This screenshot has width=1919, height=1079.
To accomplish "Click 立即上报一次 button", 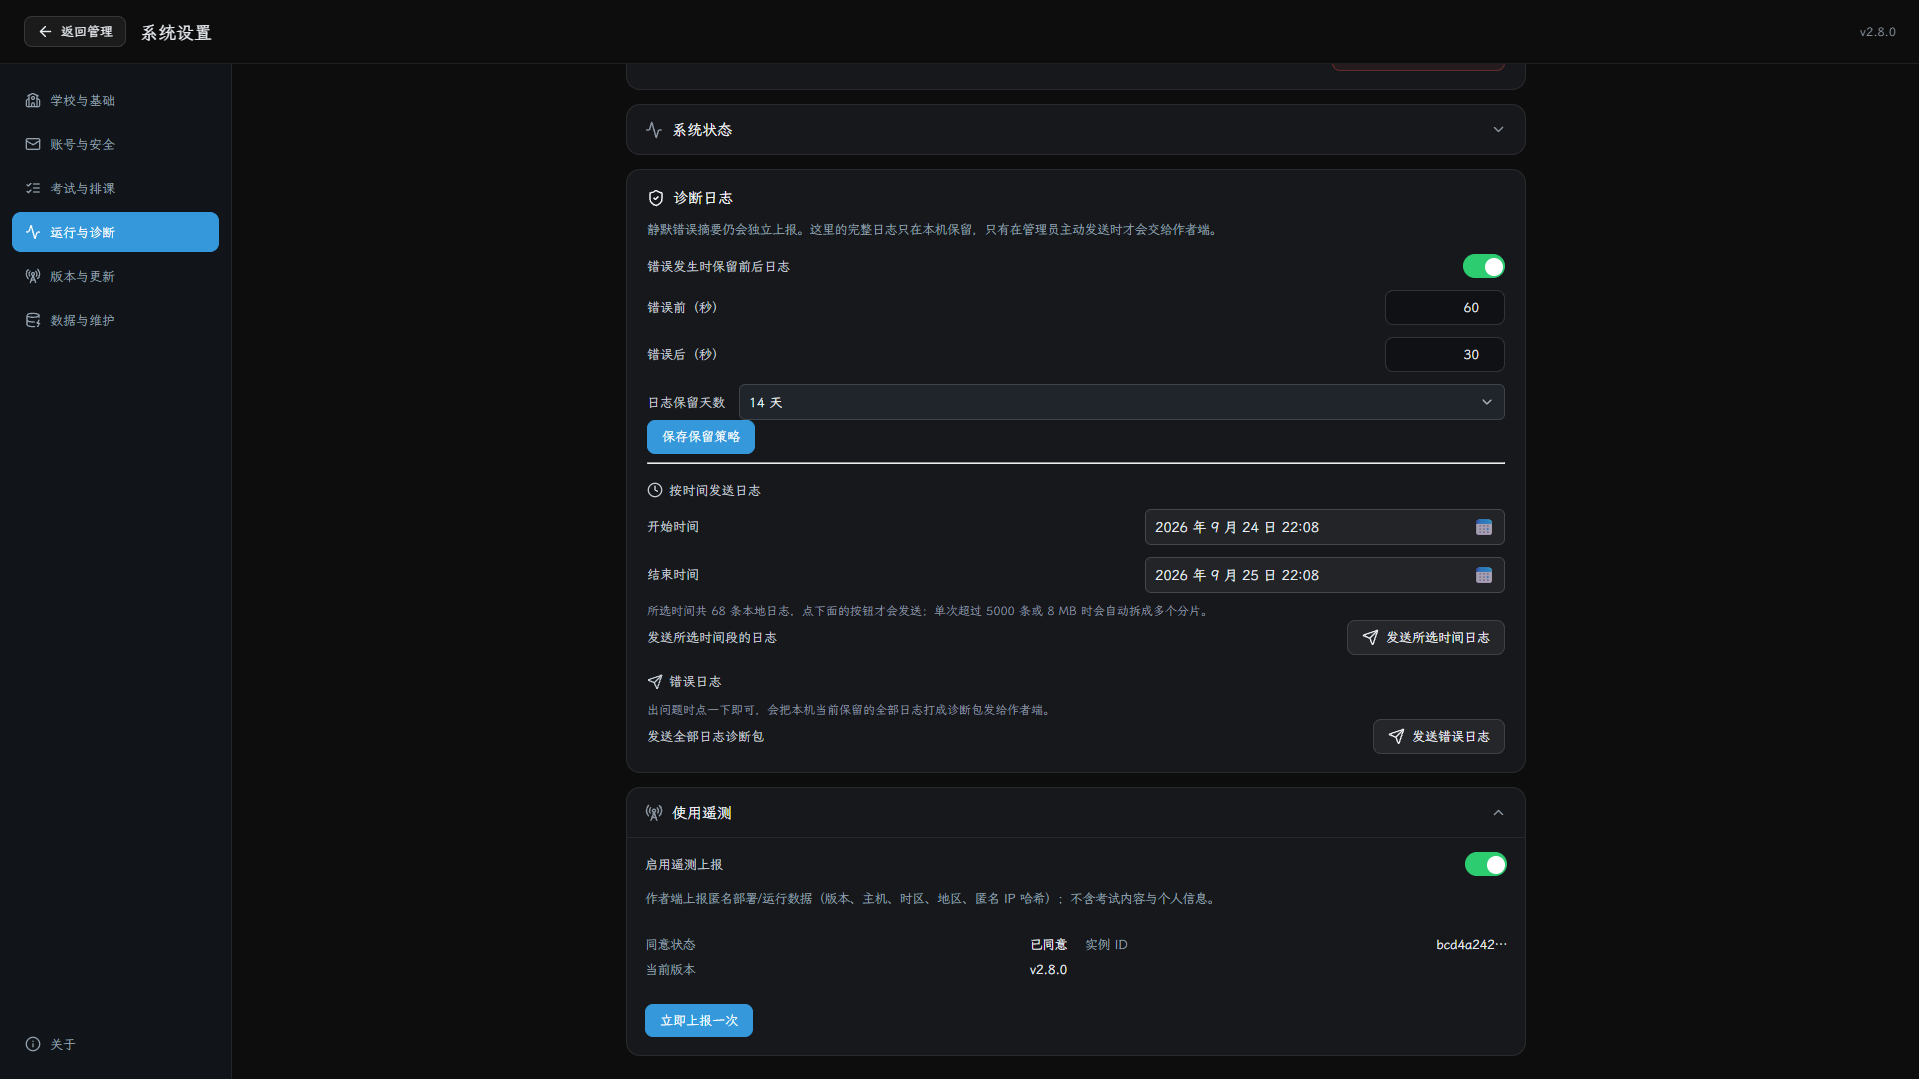I will (x=699, y=1021).
